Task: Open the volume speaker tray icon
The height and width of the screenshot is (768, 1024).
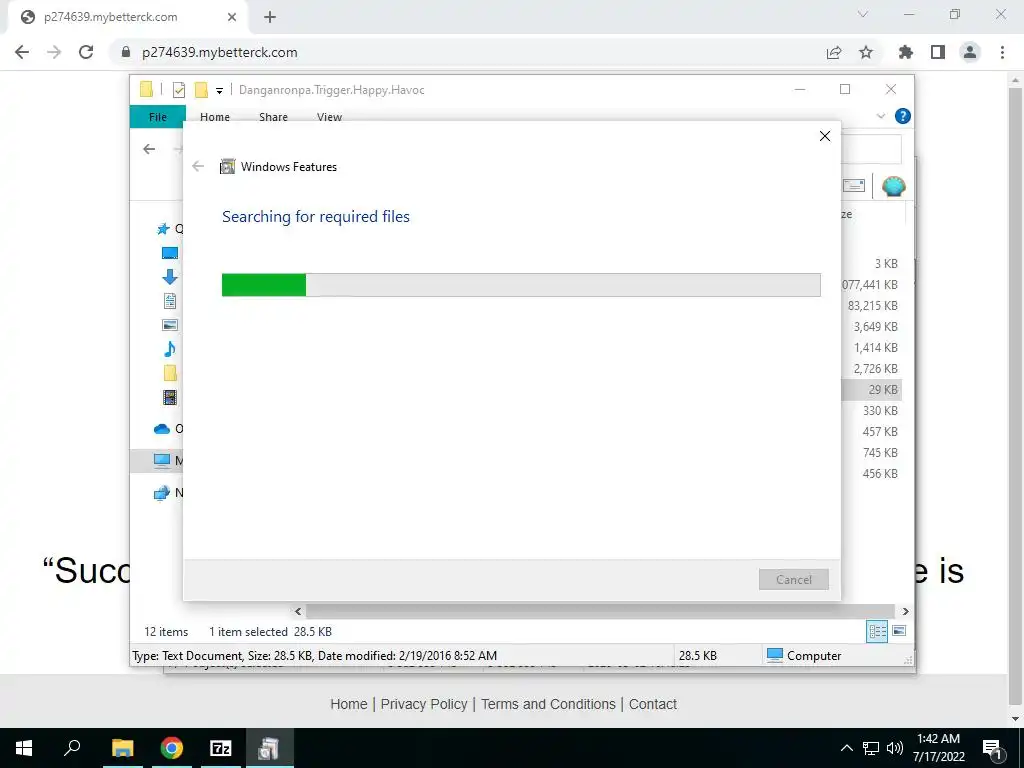Action: [895, 748]
